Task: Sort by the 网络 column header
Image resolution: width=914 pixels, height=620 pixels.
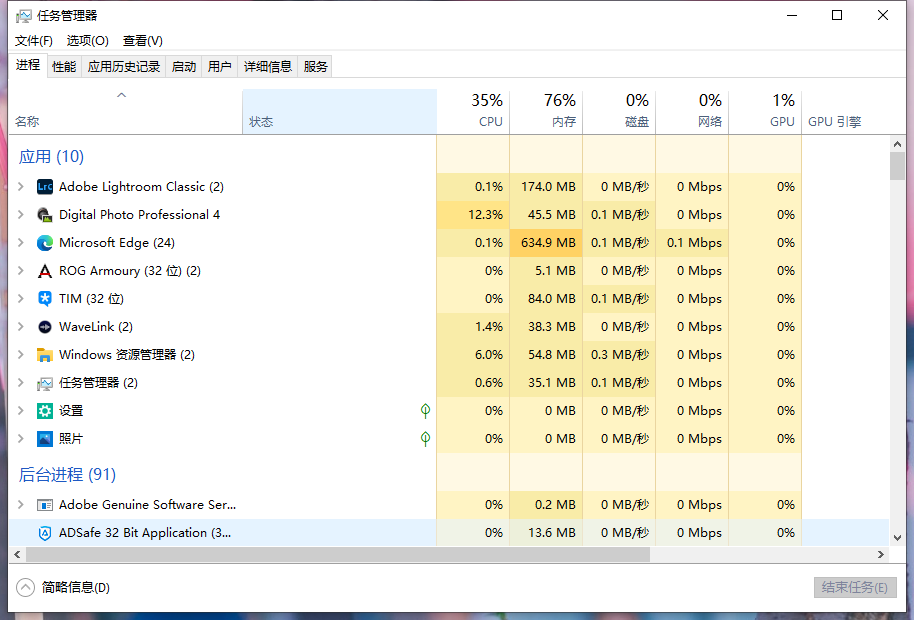Action: 692,111
